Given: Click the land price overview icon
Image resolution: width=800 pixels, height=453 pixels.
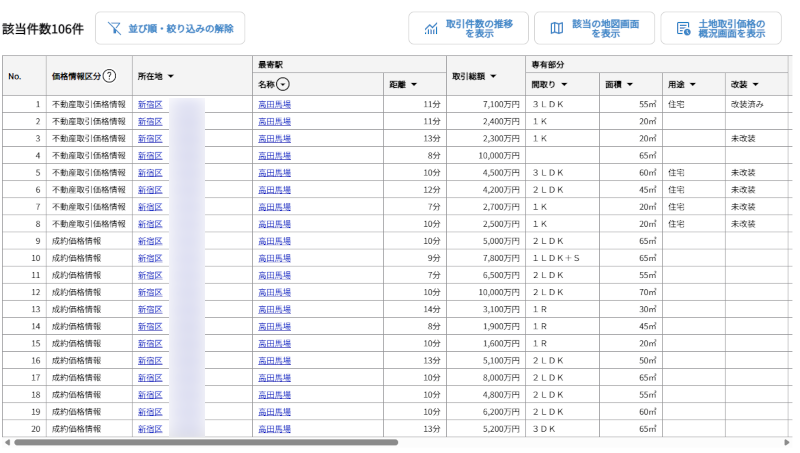Looking at the screenshot, I should (x=683, y=29).
